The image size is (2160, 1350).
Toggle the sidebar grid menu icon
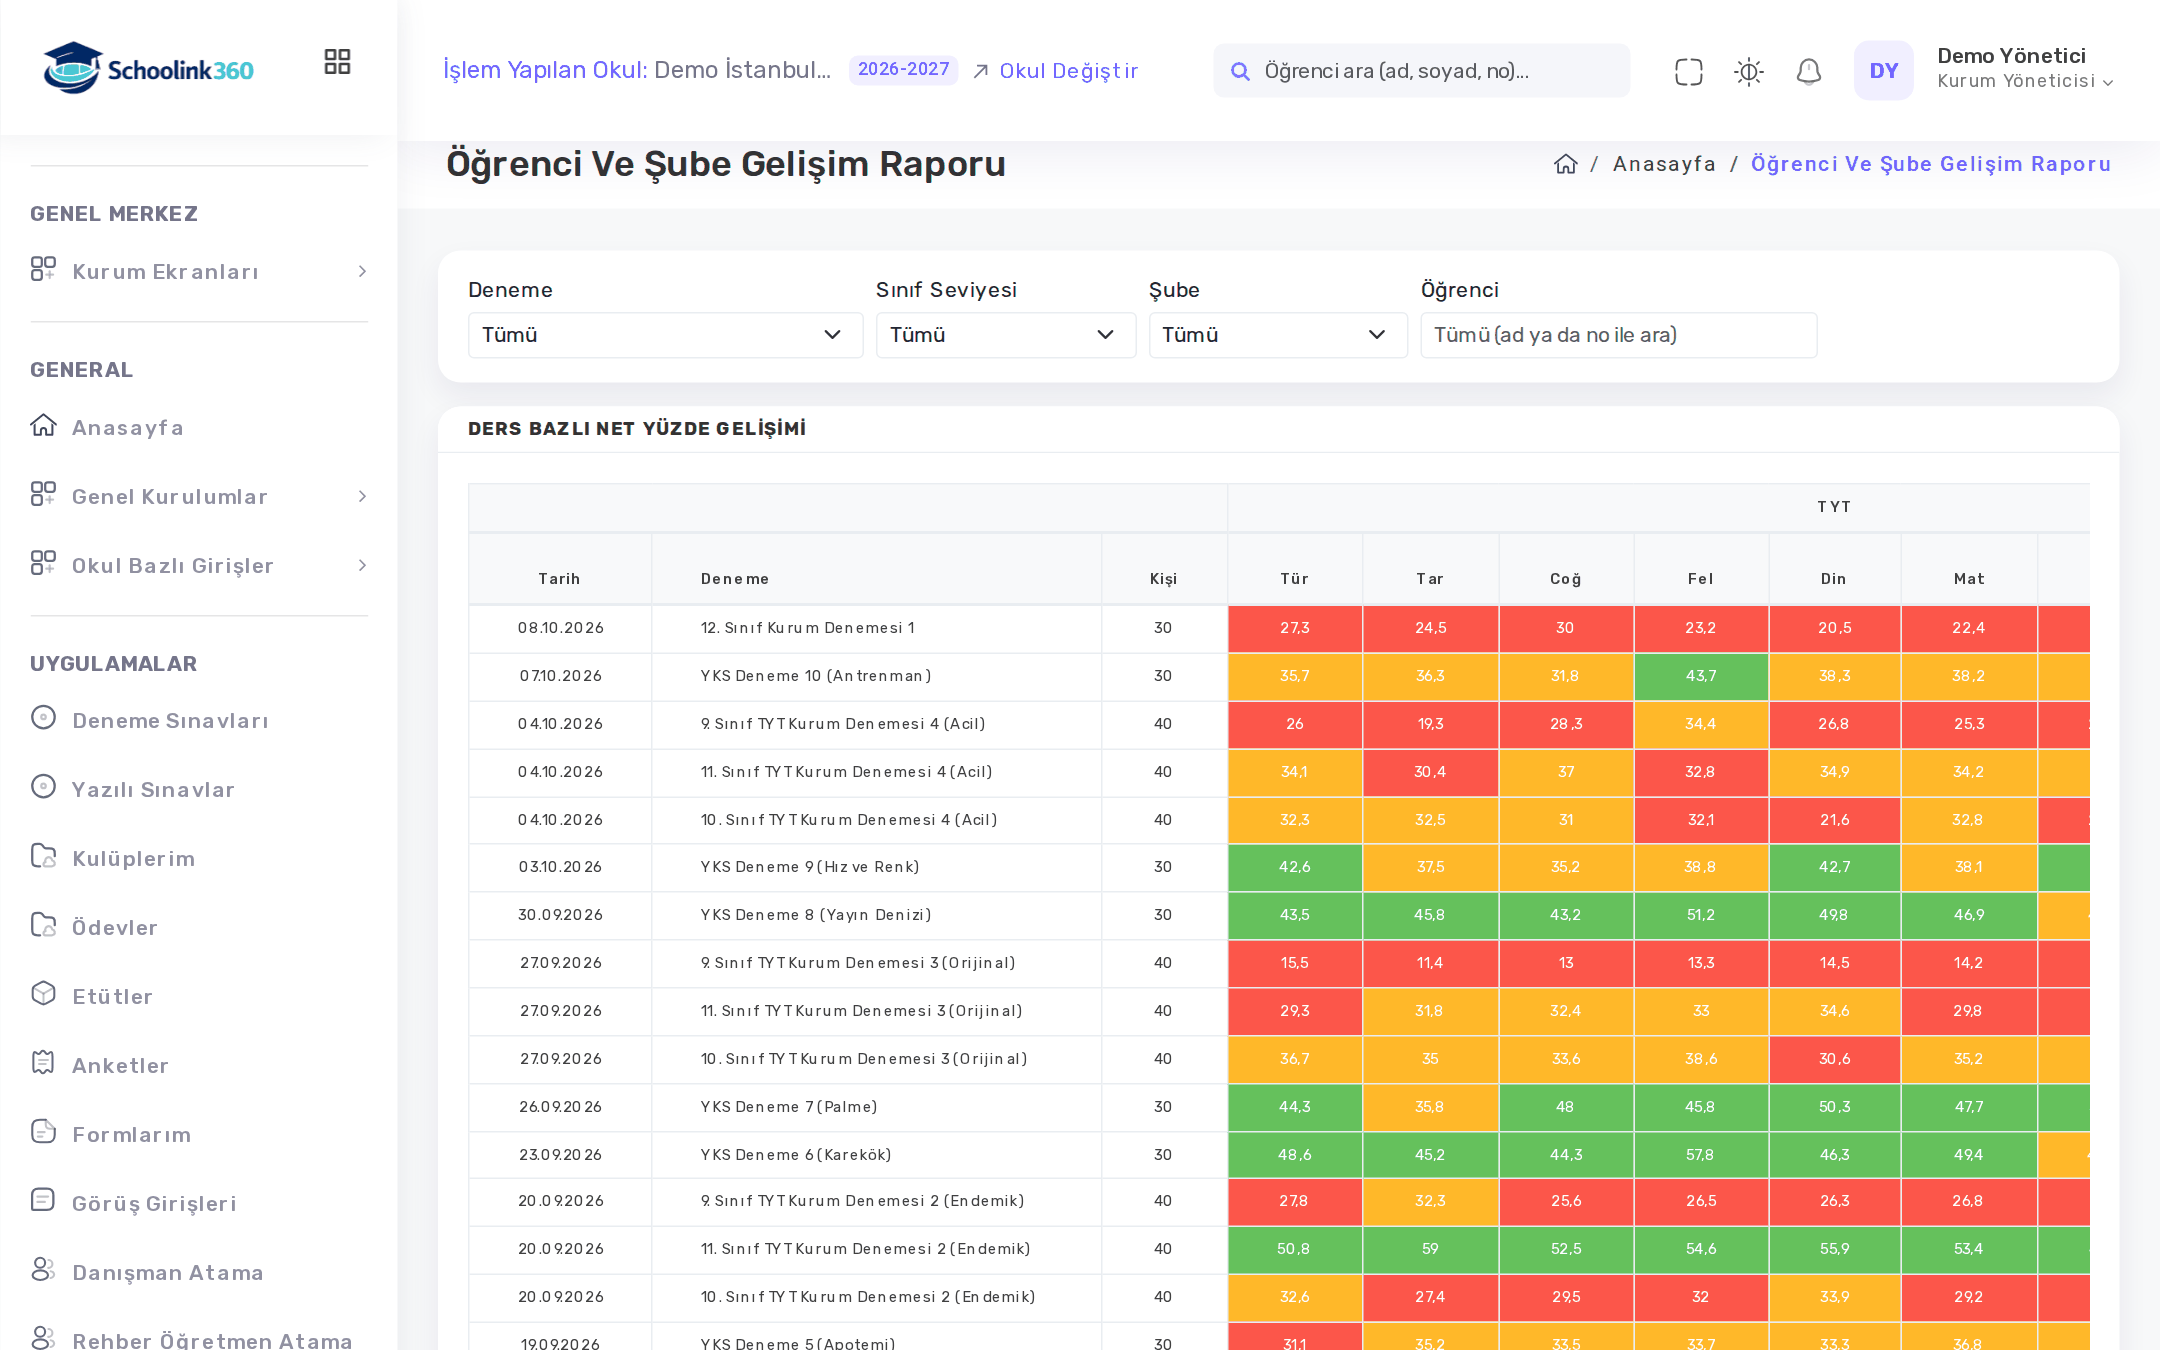point(337,62)
